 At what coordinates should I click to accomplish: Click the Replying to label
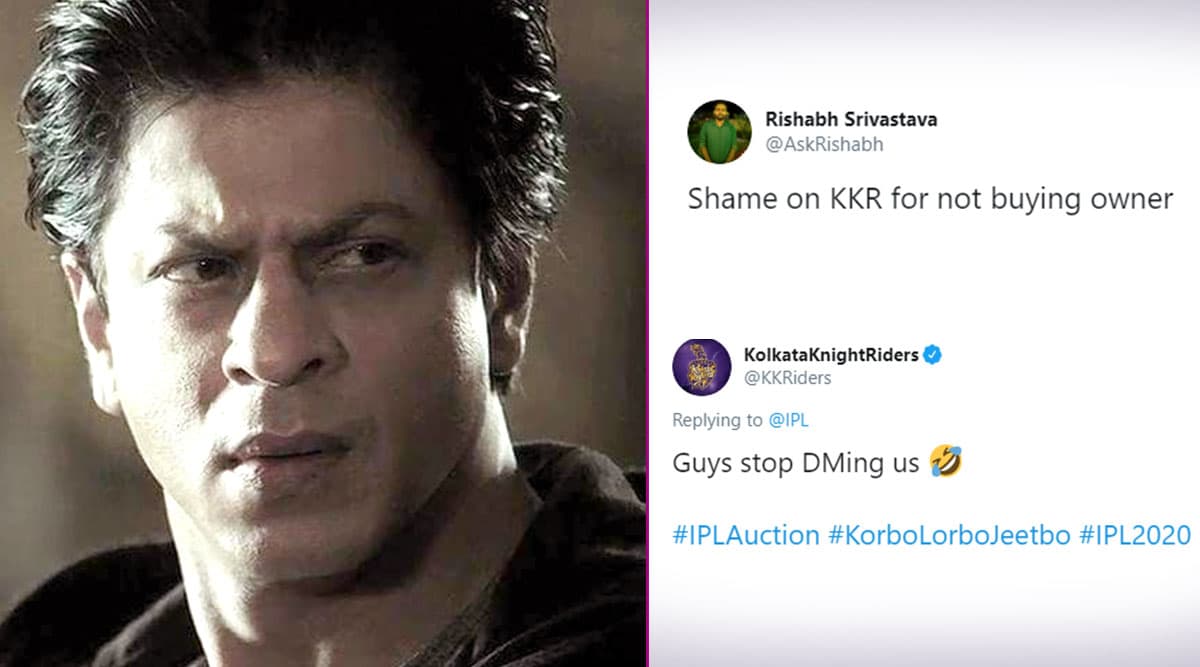pos(717,420)
